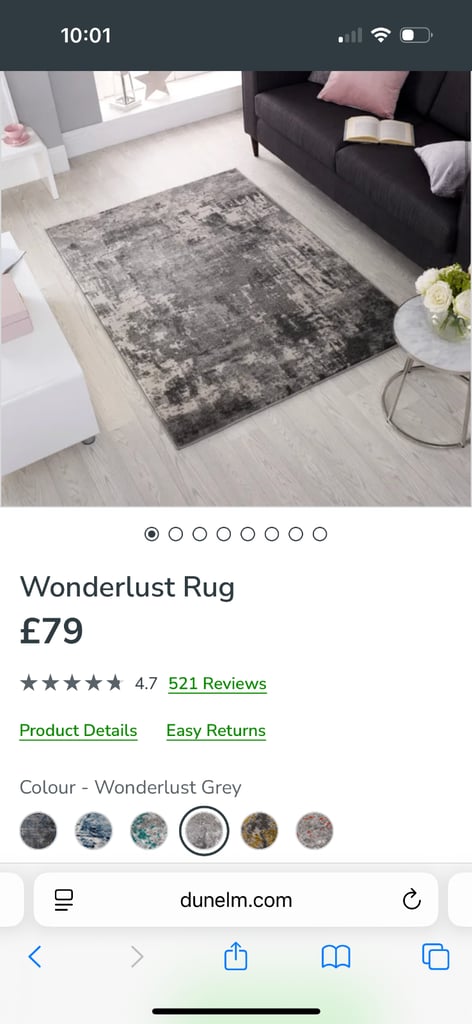
Task: Choose the ochre yellow colour swatch
Action: click(259, 831)
